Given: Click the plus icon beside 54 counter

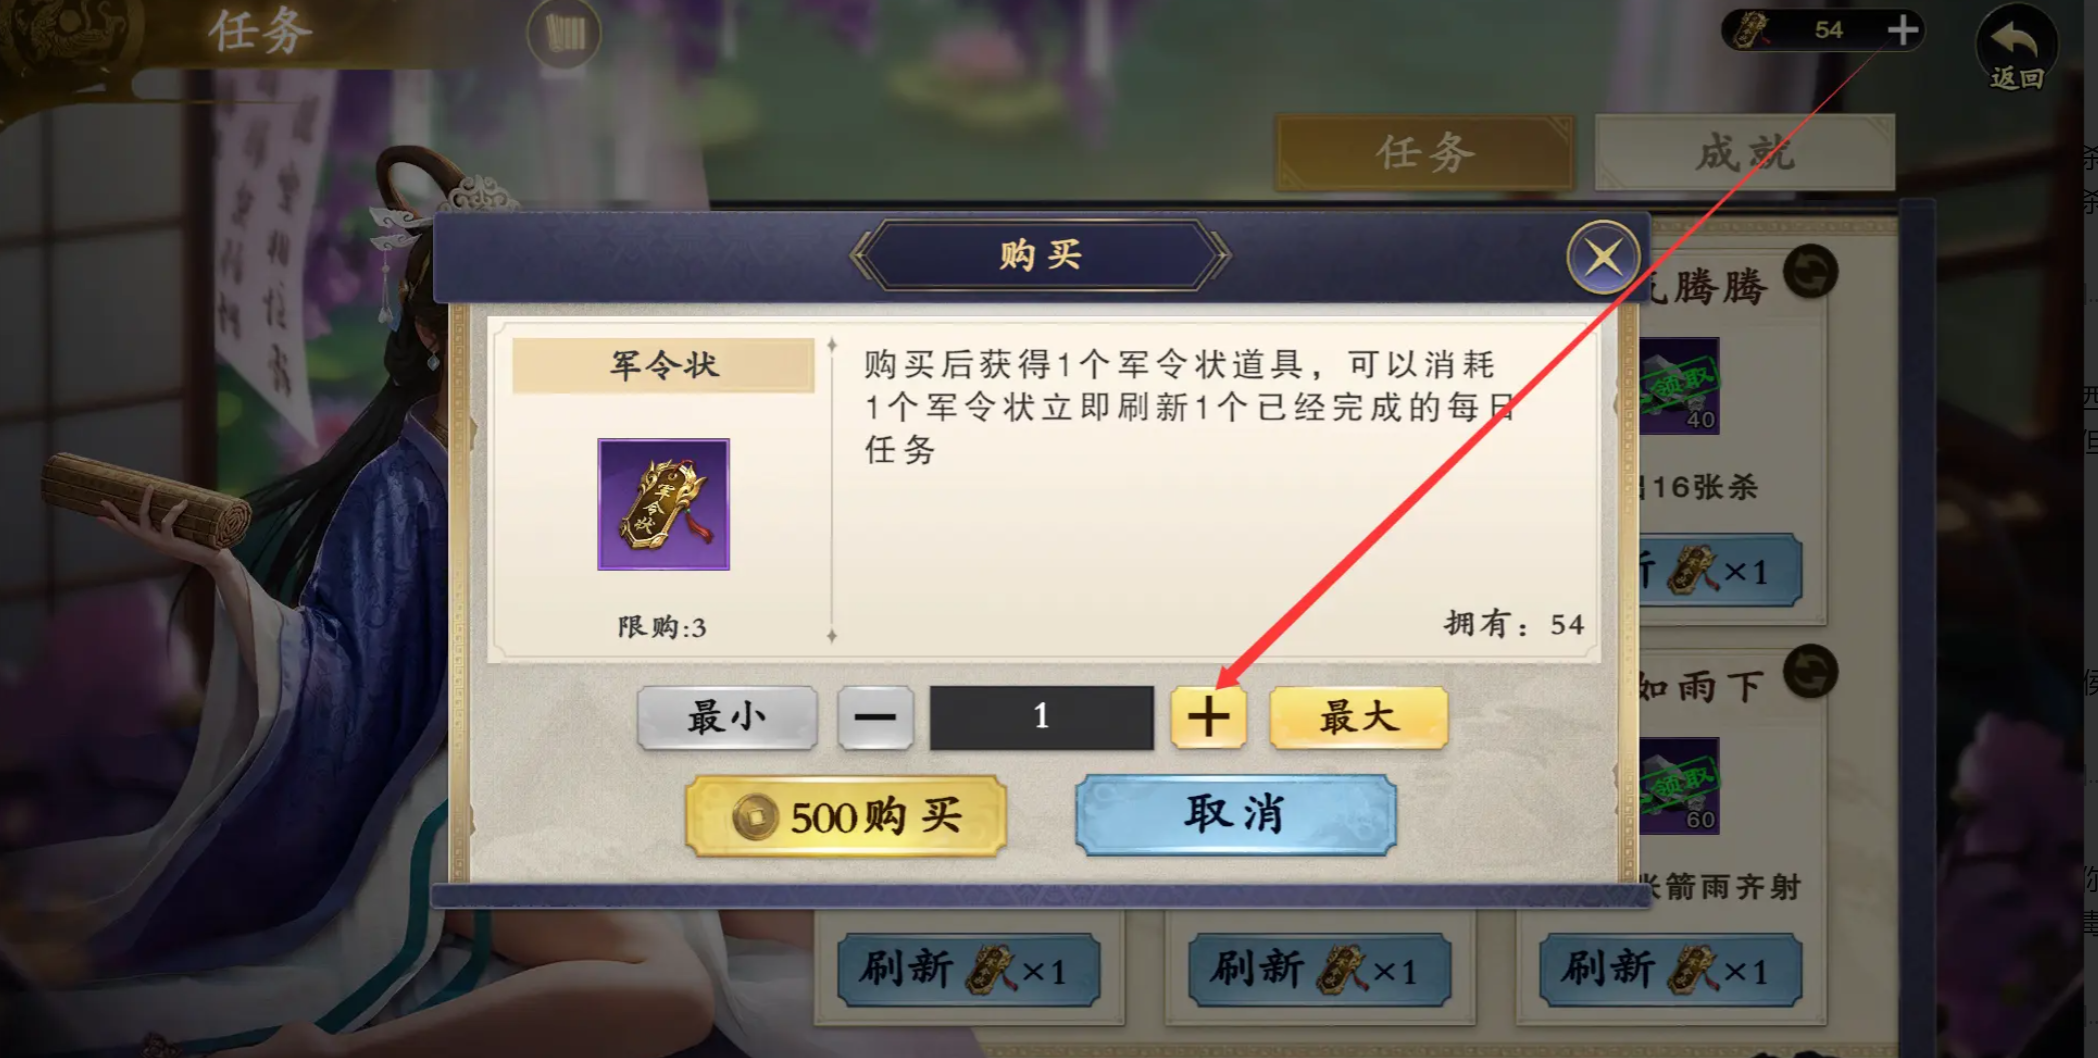Looking at the screenshot, I should [1902, 30].
